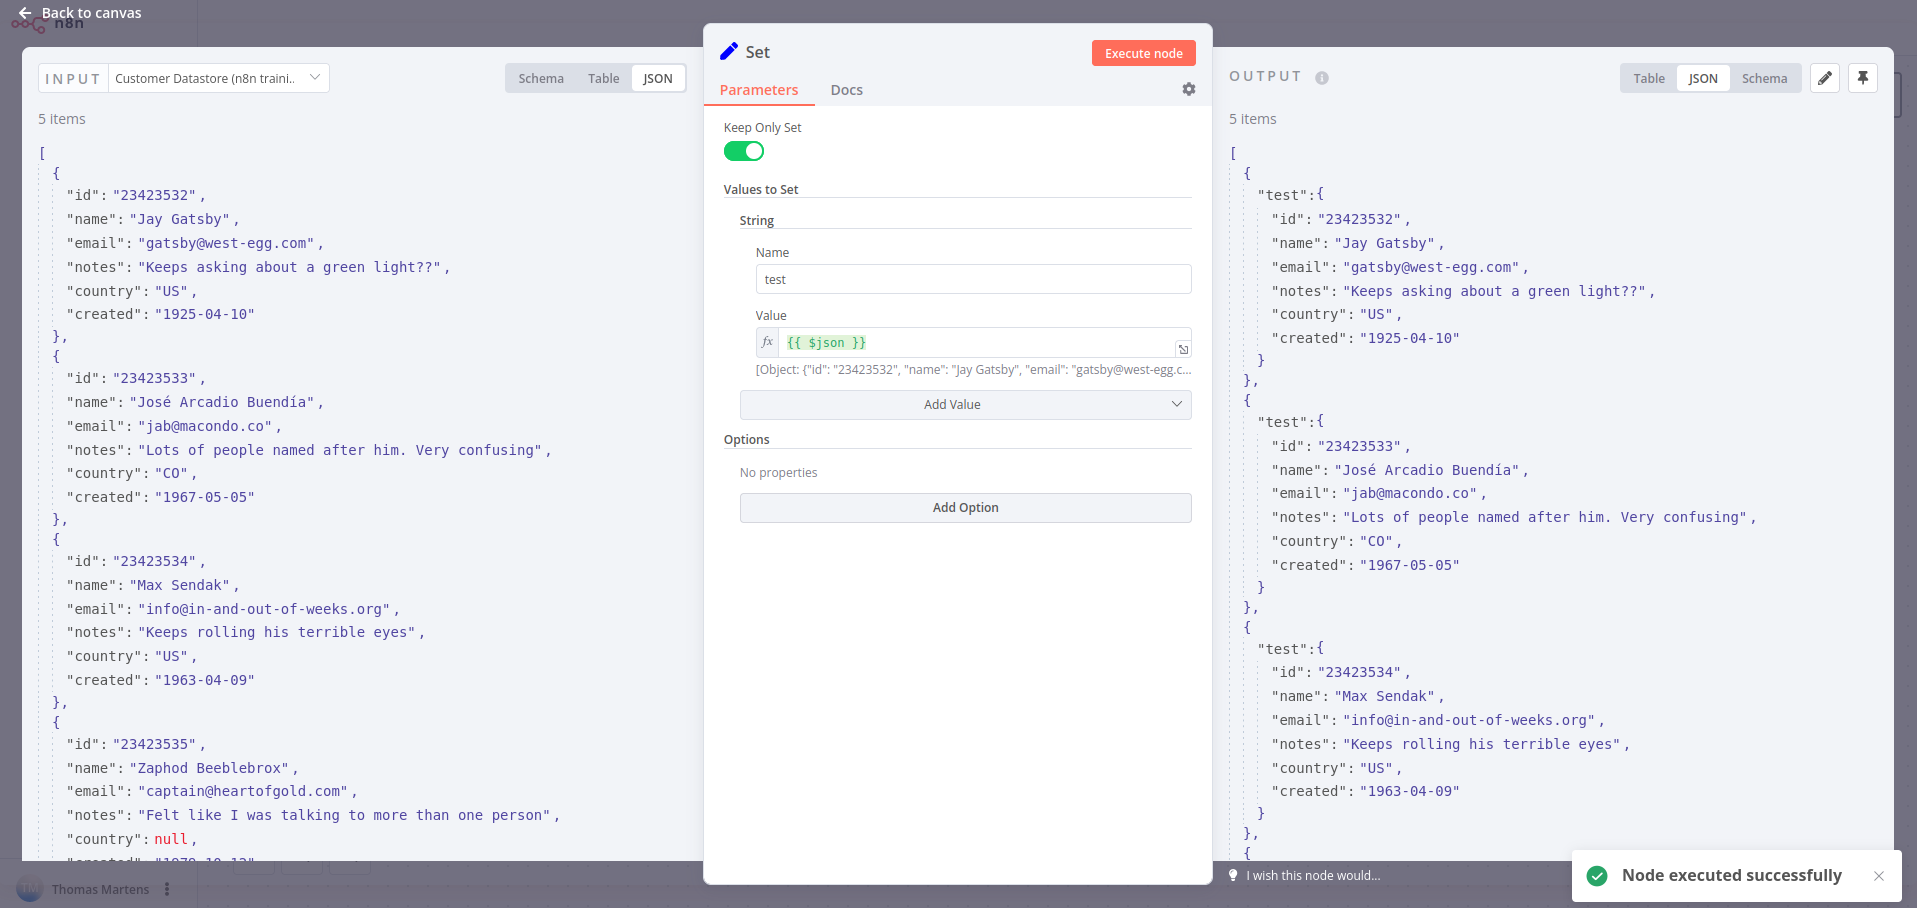1917x908 pixels.
Task: Dismiss the success notification
Action: tap(1878, 876)
